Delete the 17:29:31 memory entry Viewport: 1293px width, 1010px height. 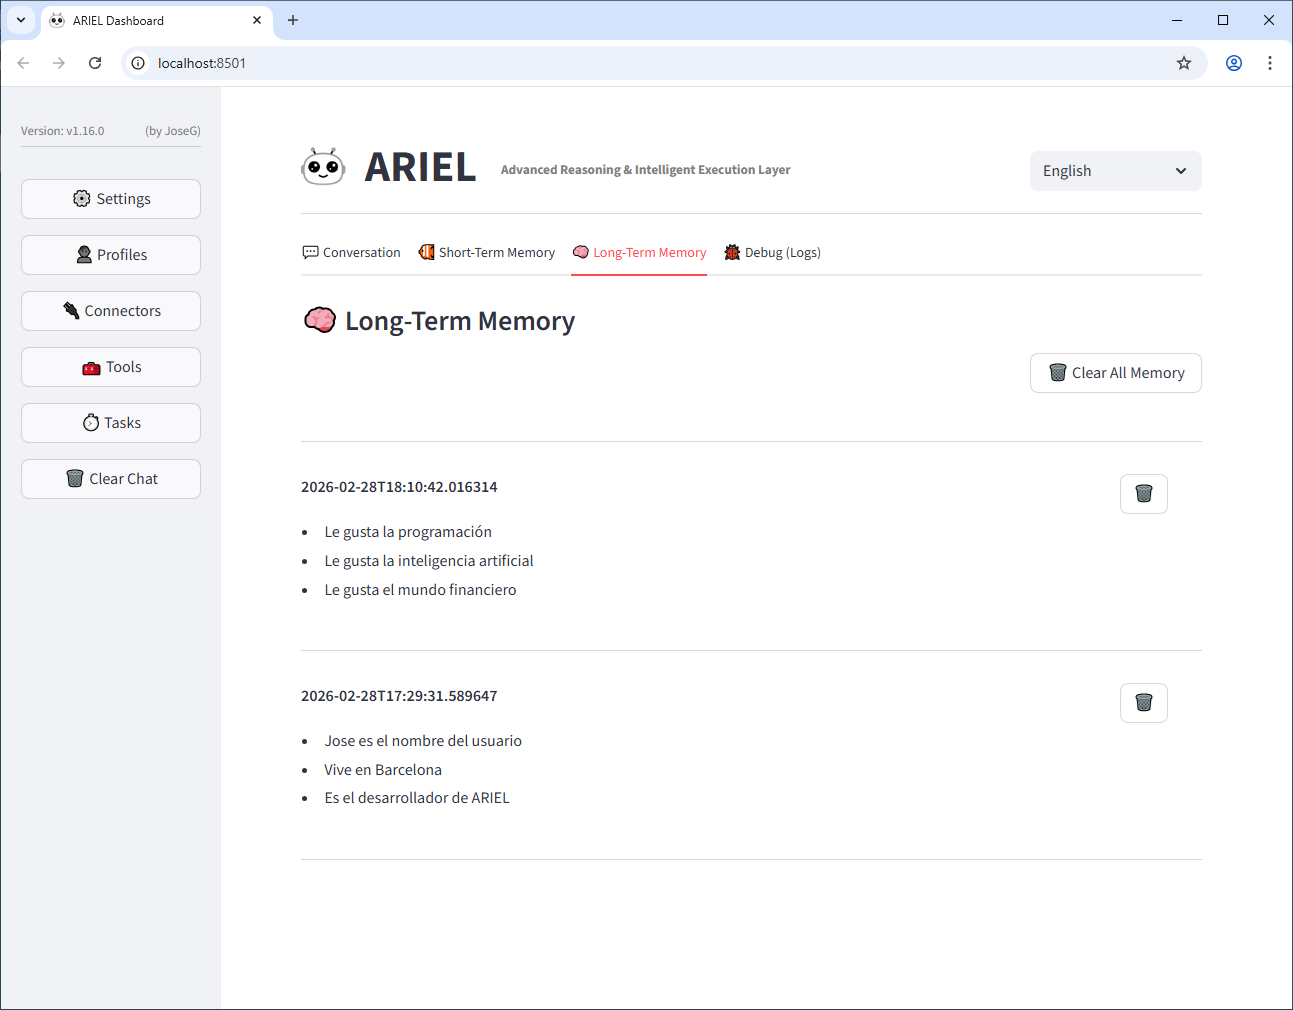[1143, 703]
